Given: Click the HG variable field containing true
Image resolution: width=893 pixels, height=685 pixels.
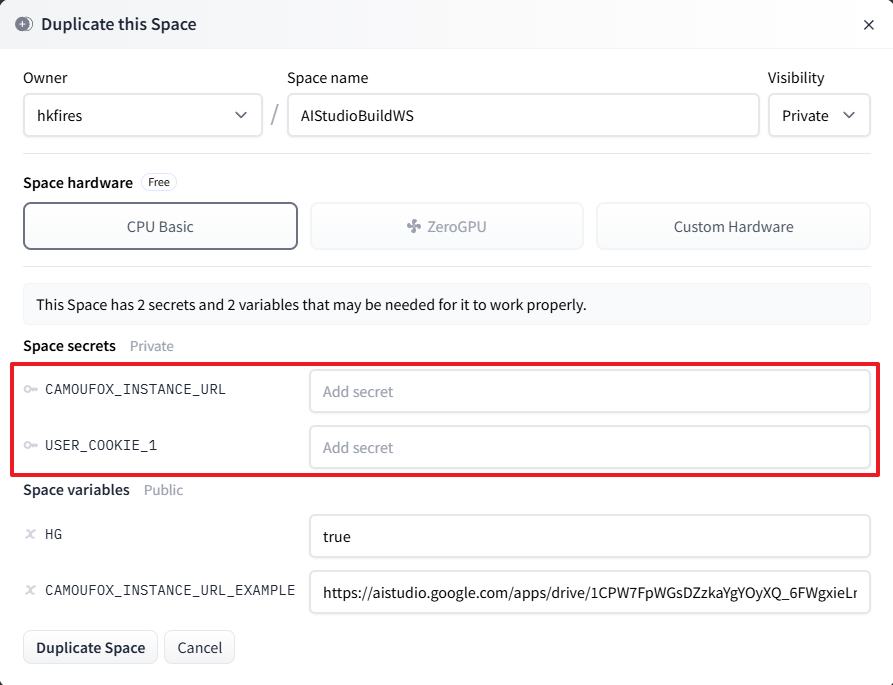Looking at the screenshot, I should (589, 536).
